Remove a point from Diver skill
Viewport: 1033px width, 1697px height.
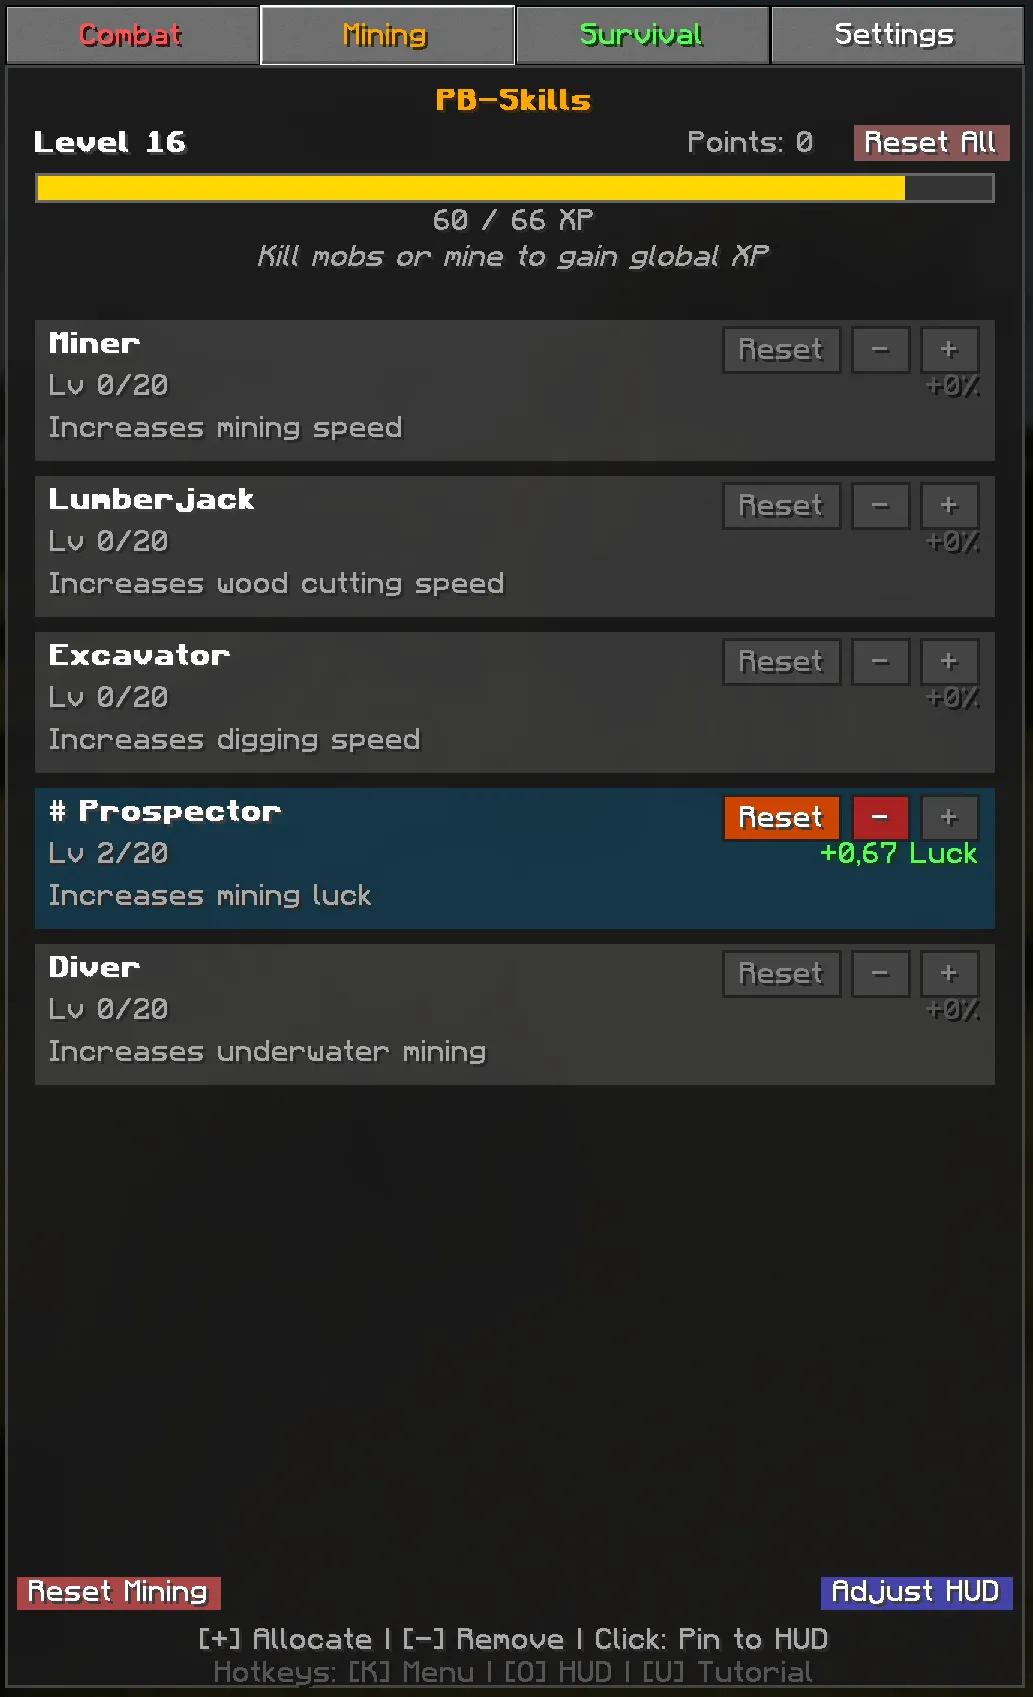880,974
